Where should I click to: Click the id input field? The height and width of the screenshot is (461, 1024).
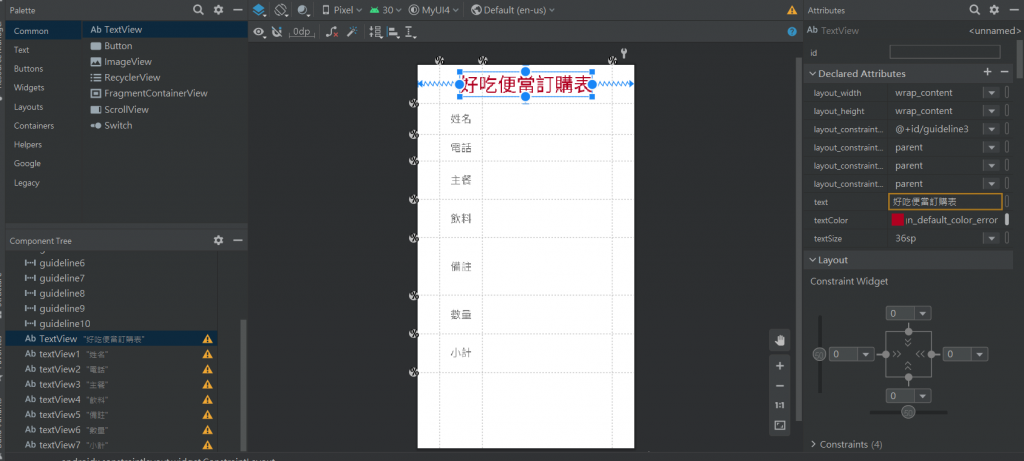coord(944,52)
